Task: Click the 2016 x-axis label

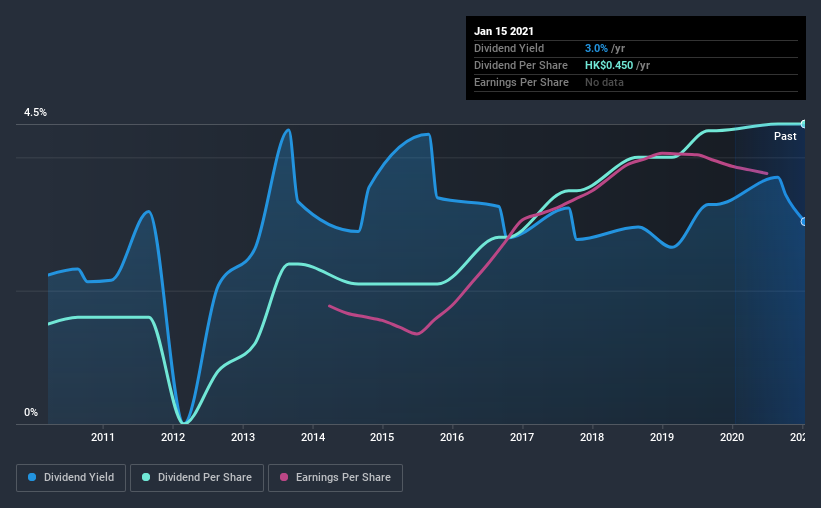Action: click(x=452, y=437)
